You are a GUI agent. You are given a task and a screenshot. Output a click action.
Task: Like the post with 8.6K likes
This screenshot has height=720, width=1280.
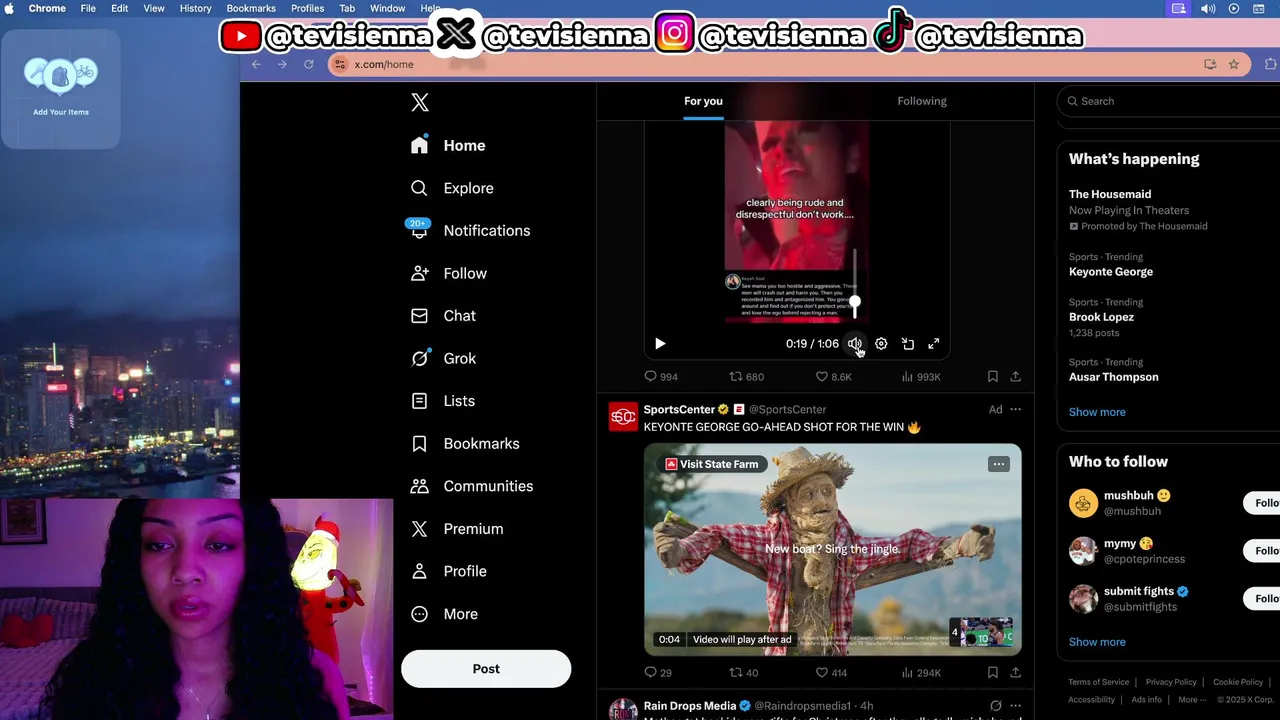tap(833, 377)
